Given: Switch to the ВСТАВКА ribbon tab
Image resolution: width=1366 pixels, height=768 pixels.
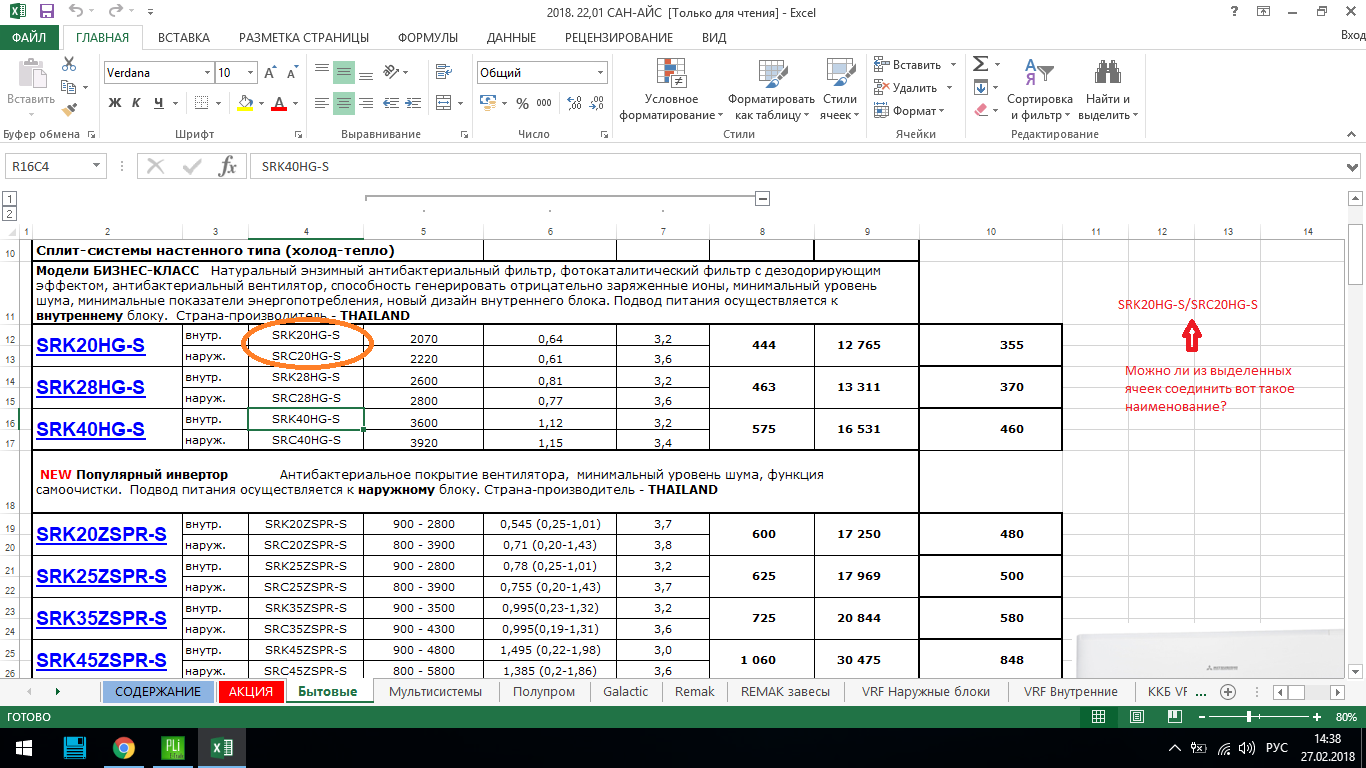Looking at the screenshot, I should click(184, 37).
